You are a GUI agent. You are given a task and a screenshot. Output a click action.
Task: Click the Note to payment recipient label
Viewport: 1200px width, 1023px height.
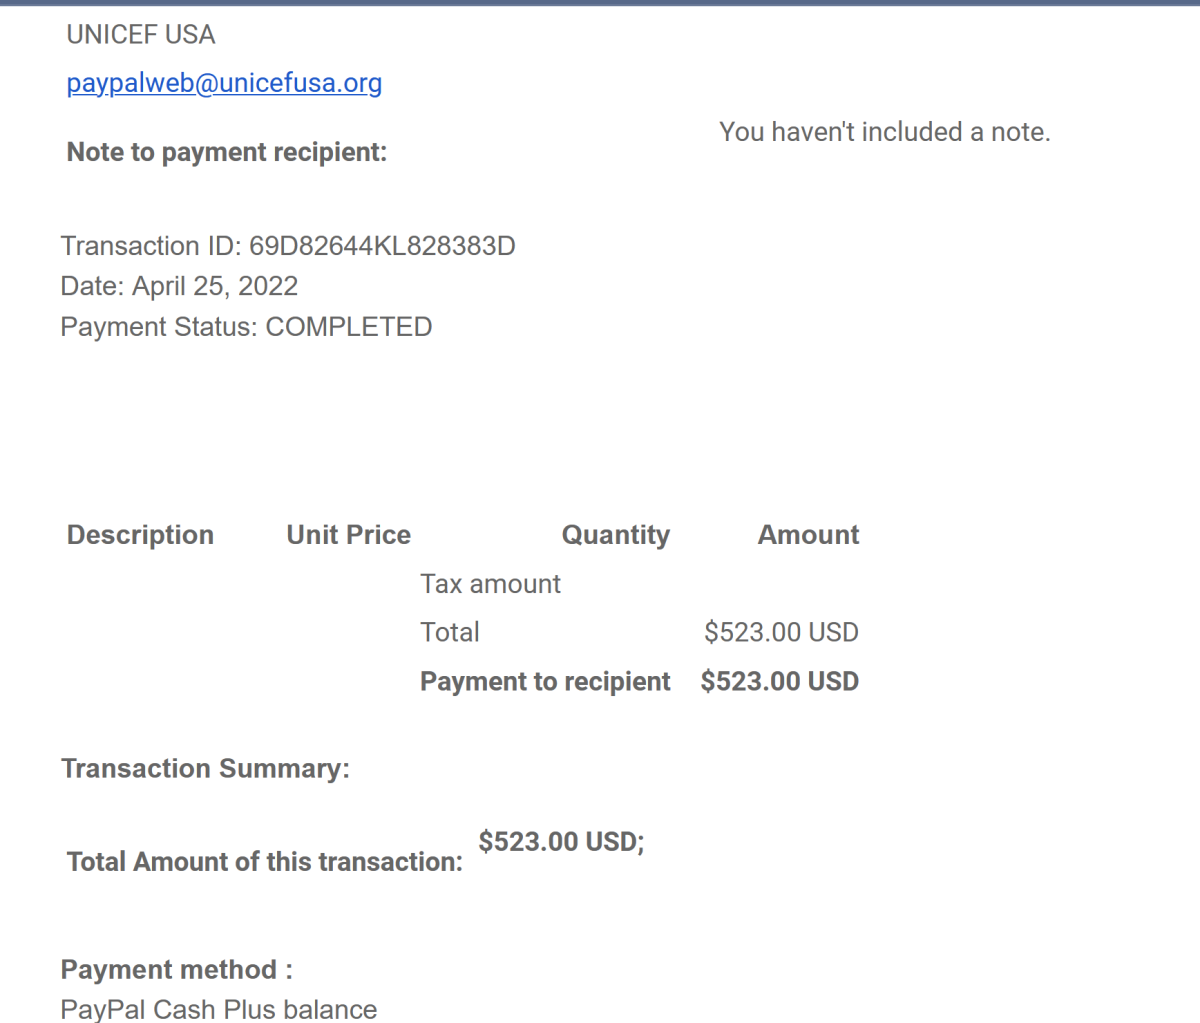pos(227,152)
